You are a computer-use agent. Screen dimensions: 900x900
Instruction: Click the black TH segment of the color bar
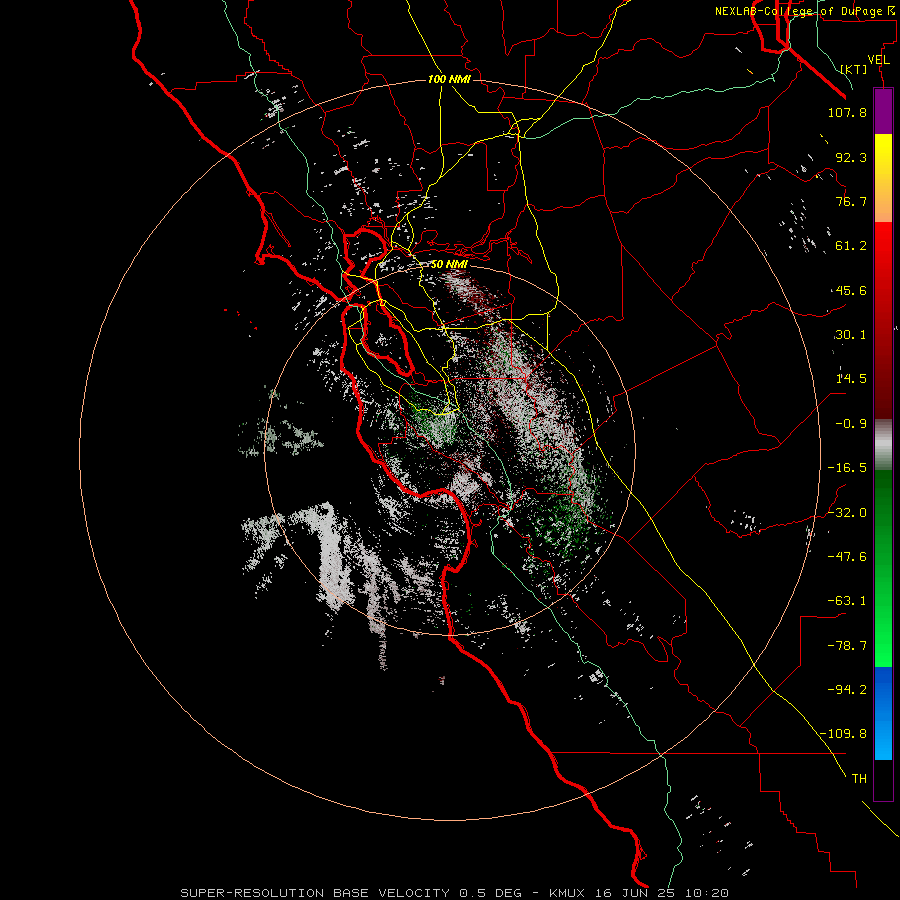[883, 779]
